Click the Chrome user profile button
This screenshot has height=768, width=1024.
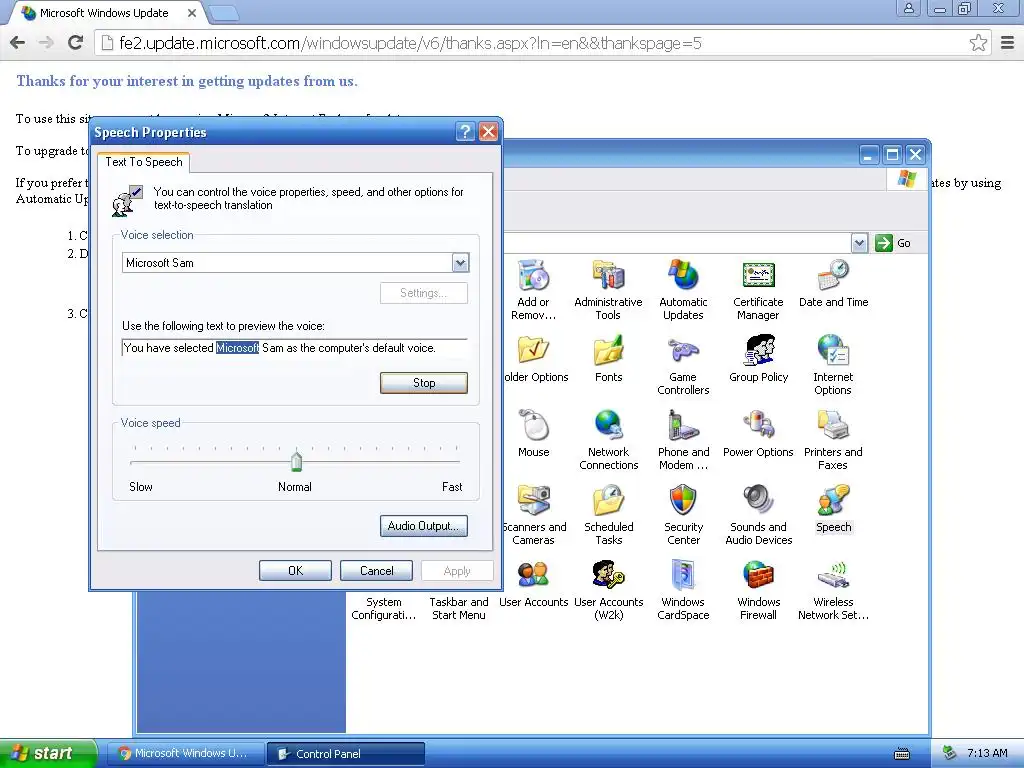click(908, 8)
